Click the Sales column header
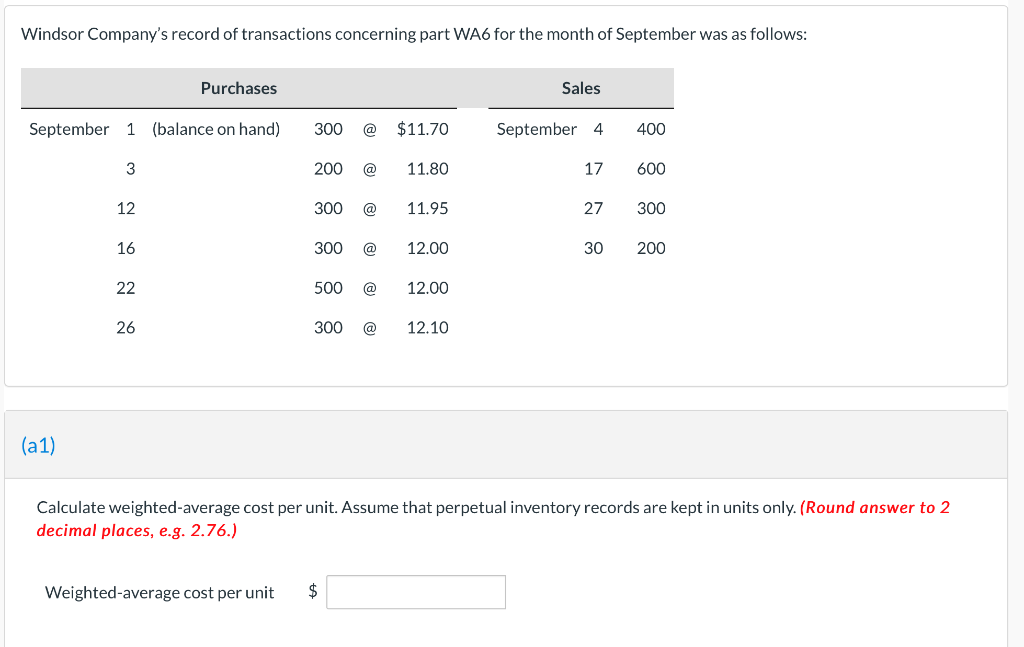Viewport: 1024px width, 647px height. tap(581, 88)
